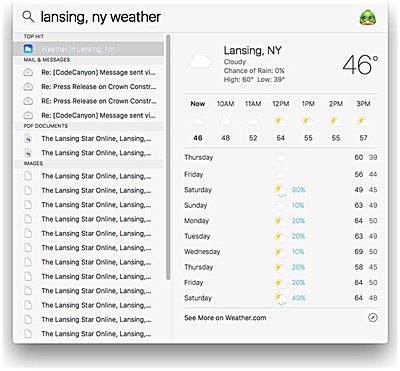Click the 30% rain chance for Saturday

[x=298, y=190]
